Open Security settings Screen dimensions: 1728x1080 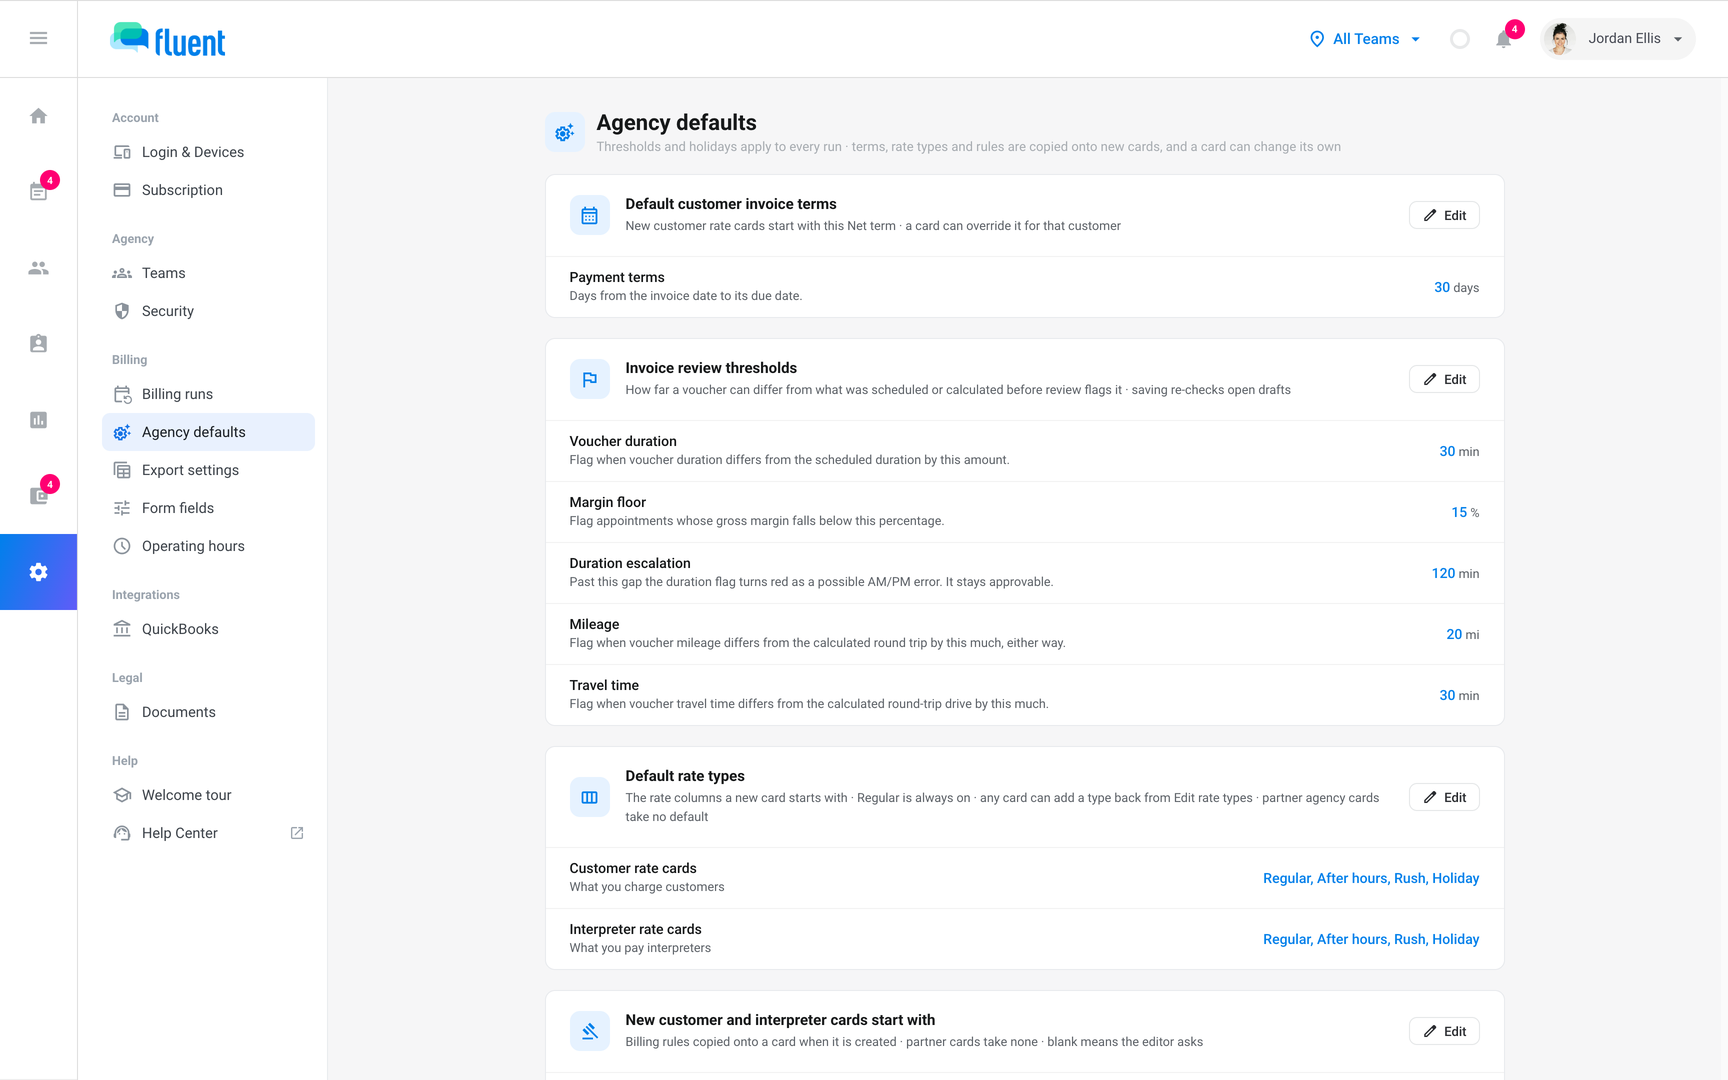pyautogui.click(x=208, y=311)
